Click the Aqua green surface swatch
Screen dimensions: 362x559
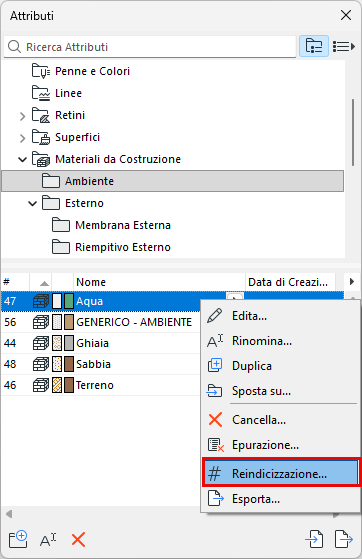pyautogui.click(x=69, y=301)
